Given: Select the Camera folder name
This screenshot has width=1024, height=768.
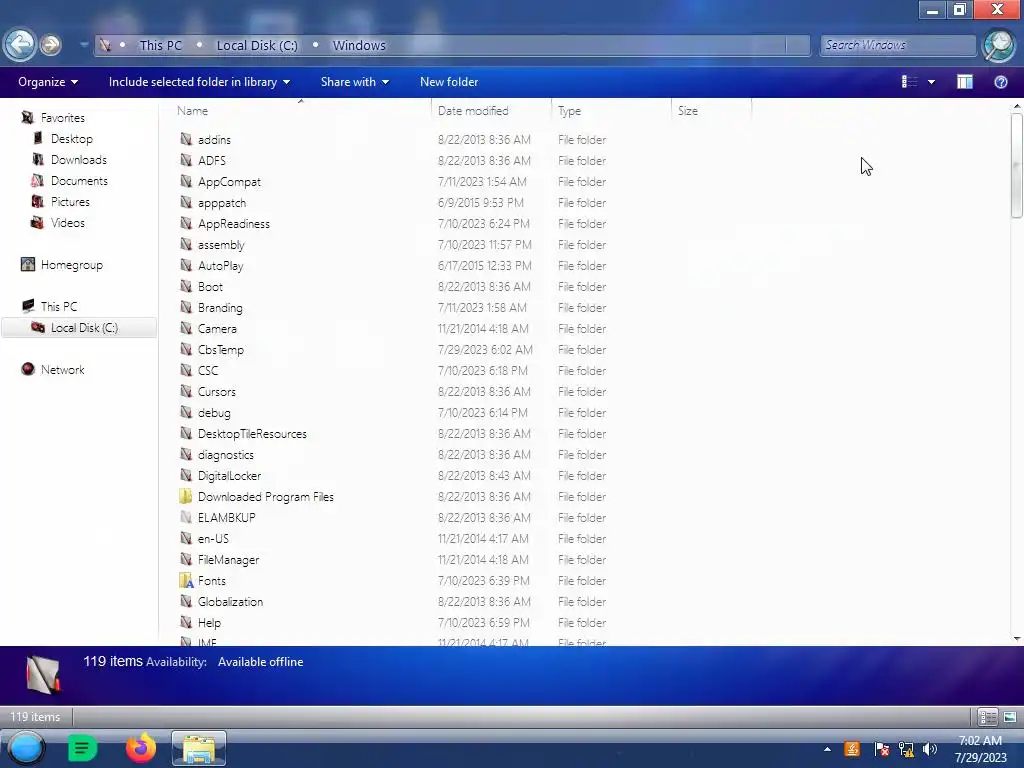Looking at the screenshot, I should 217,328.
